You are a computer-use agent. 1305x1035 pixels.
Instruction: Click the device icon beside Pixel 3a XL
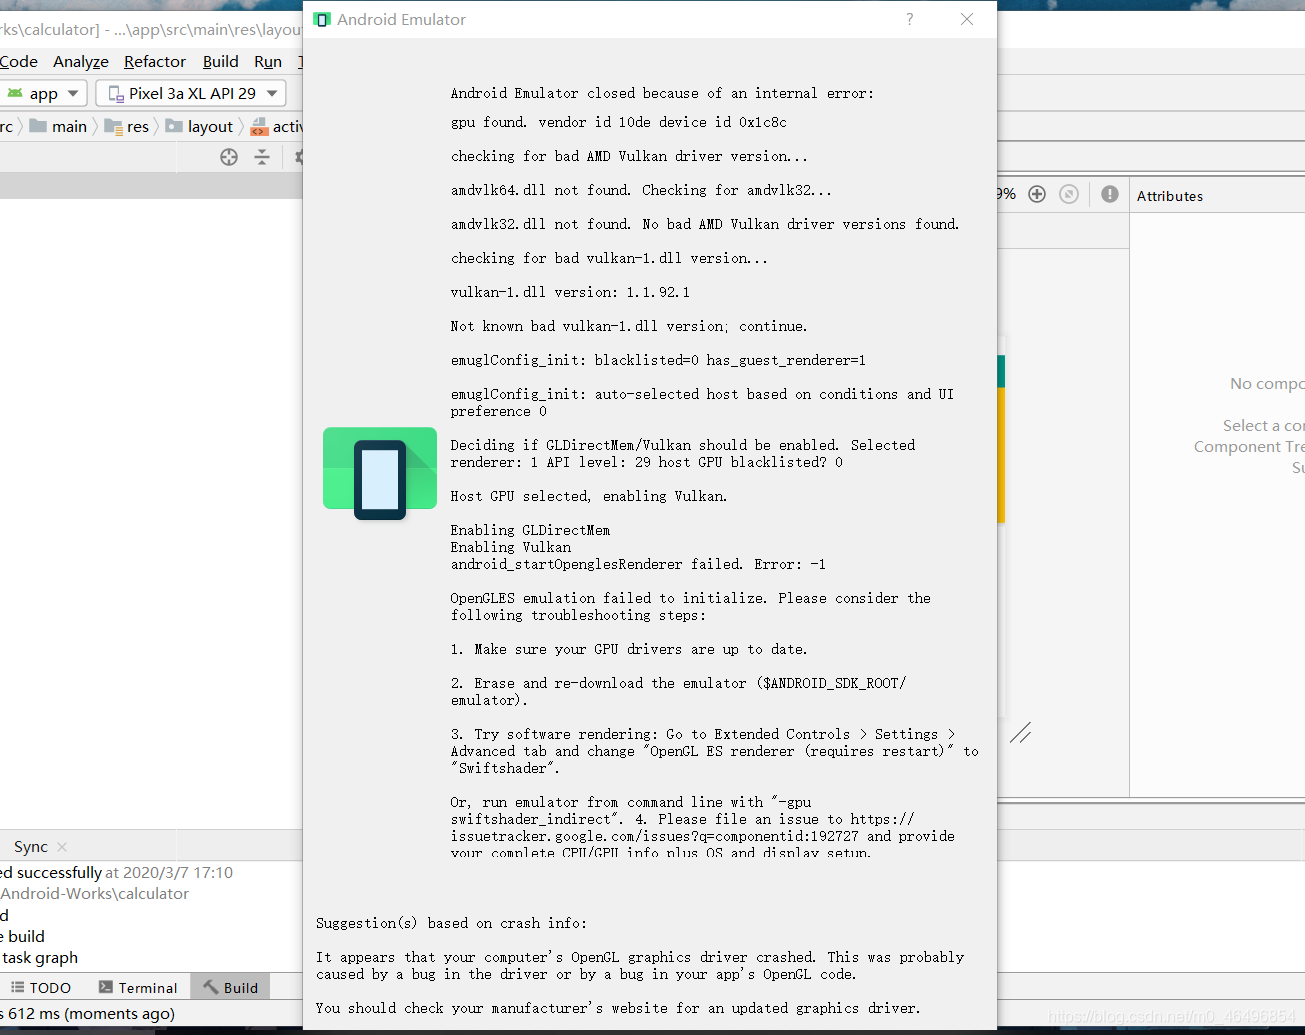click(116, 94)
